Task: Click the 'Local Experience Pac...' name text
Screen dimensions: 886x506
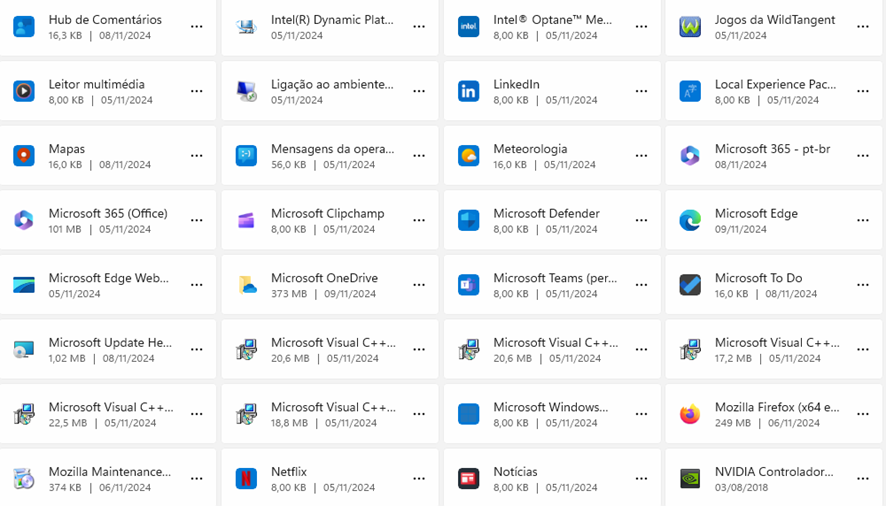Action: click(775, 84)
